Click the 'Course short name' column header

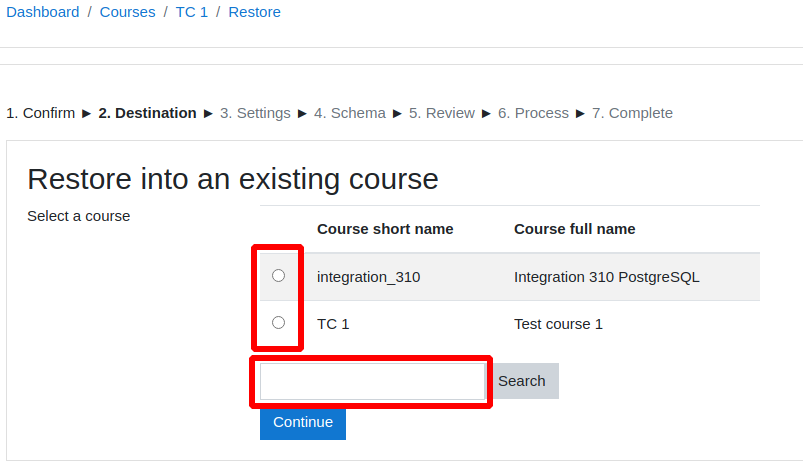pyautogui.click(x=385, y=229)
